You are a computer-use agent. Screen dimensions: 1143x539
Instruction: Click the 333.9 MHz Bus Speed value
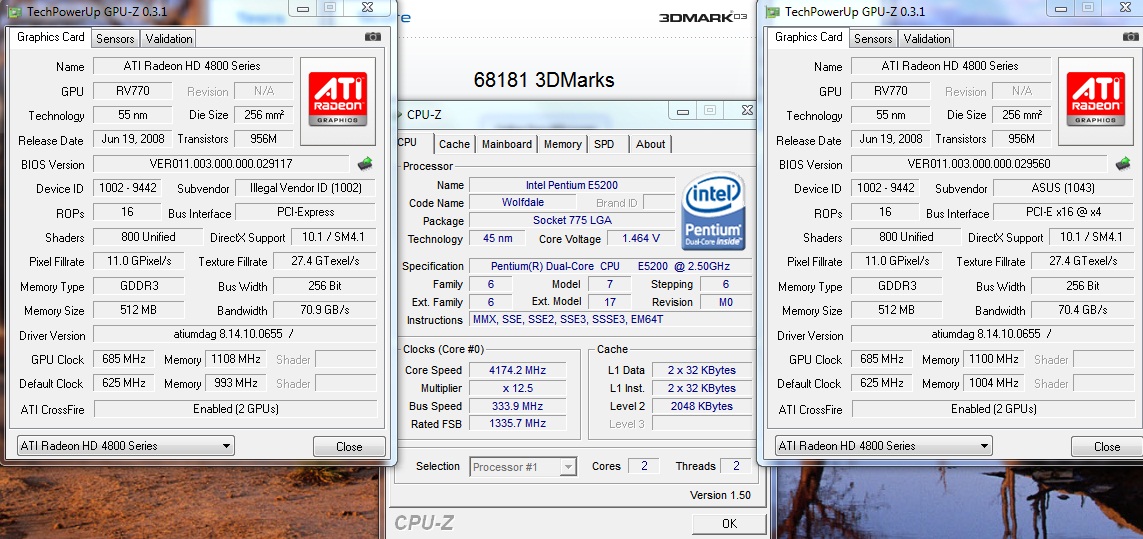[x=518, y=406]
